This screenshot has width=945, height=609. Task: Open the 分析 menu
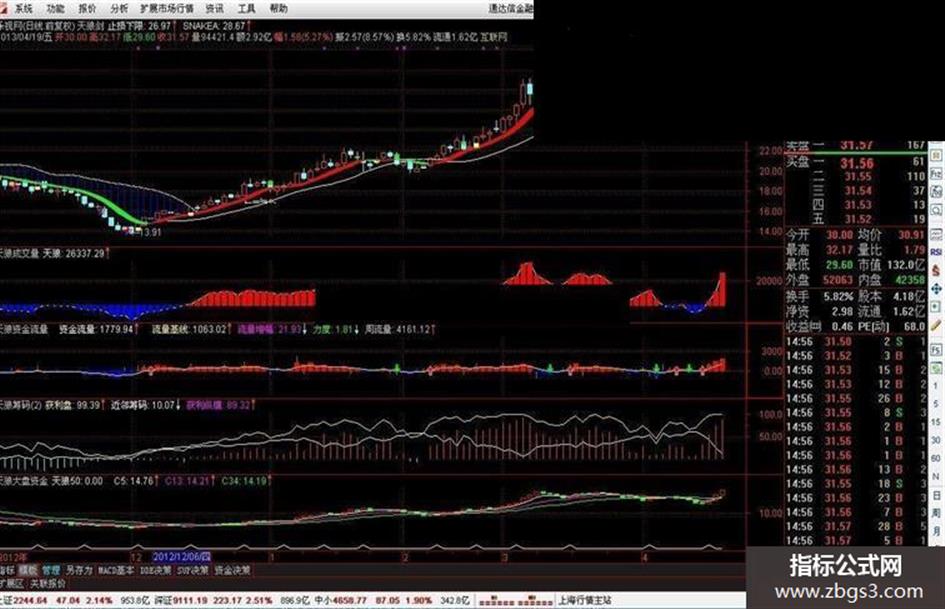[x=119, y=8]
